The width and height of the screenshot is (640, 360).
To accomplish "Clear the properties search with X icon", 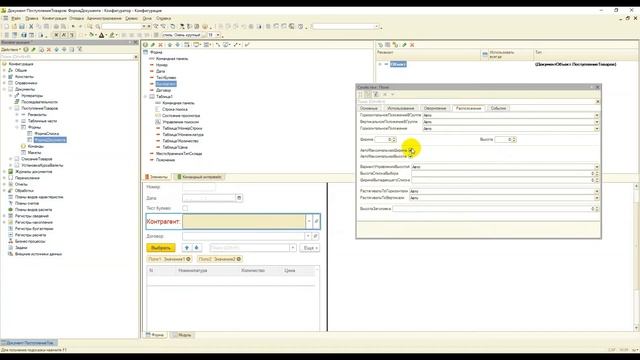I will 598,101.
